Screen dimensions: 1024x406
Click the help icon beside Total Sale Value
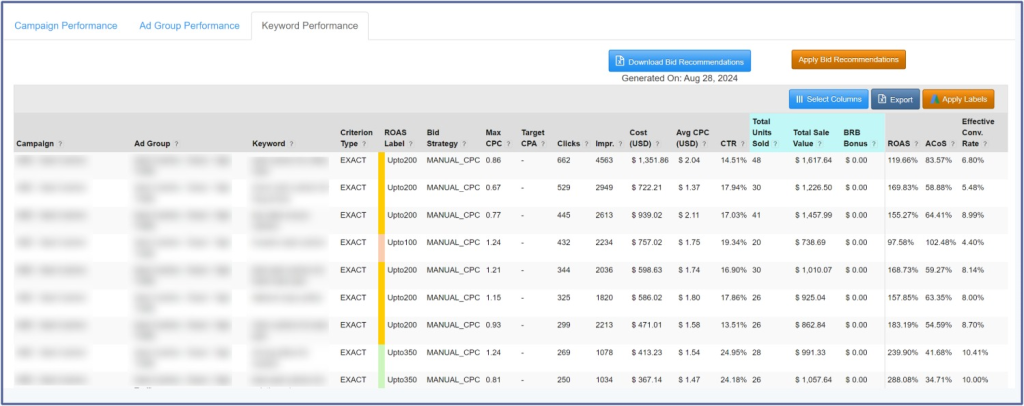coord(819,144)
